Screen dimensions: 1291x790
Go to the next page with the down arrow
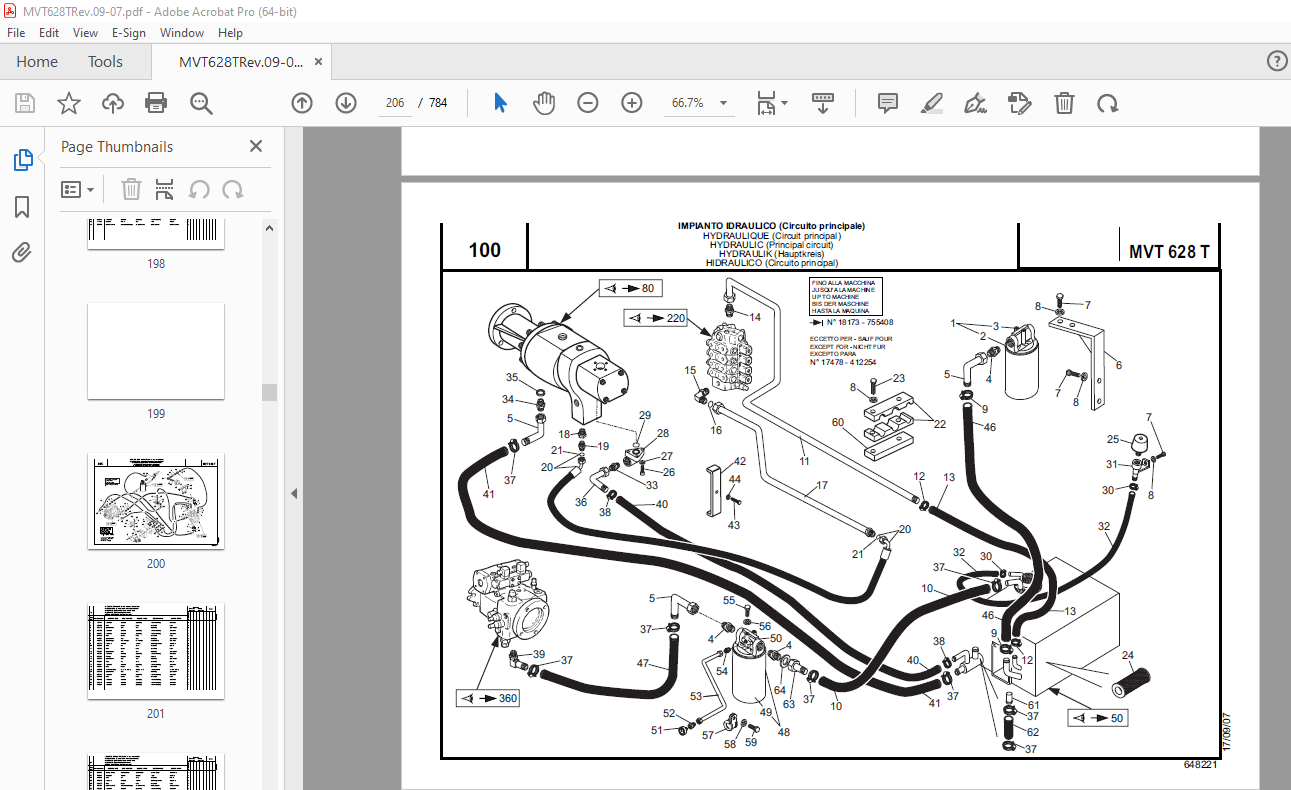[346, 103]
